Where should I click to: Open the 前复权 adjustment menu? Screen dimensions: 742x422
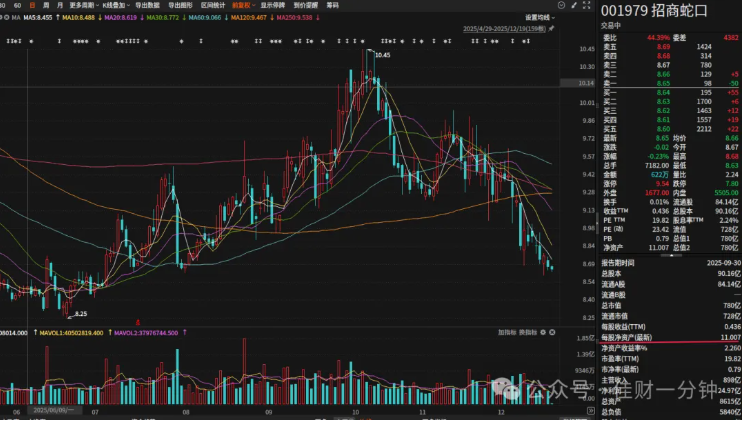point(243,5)
